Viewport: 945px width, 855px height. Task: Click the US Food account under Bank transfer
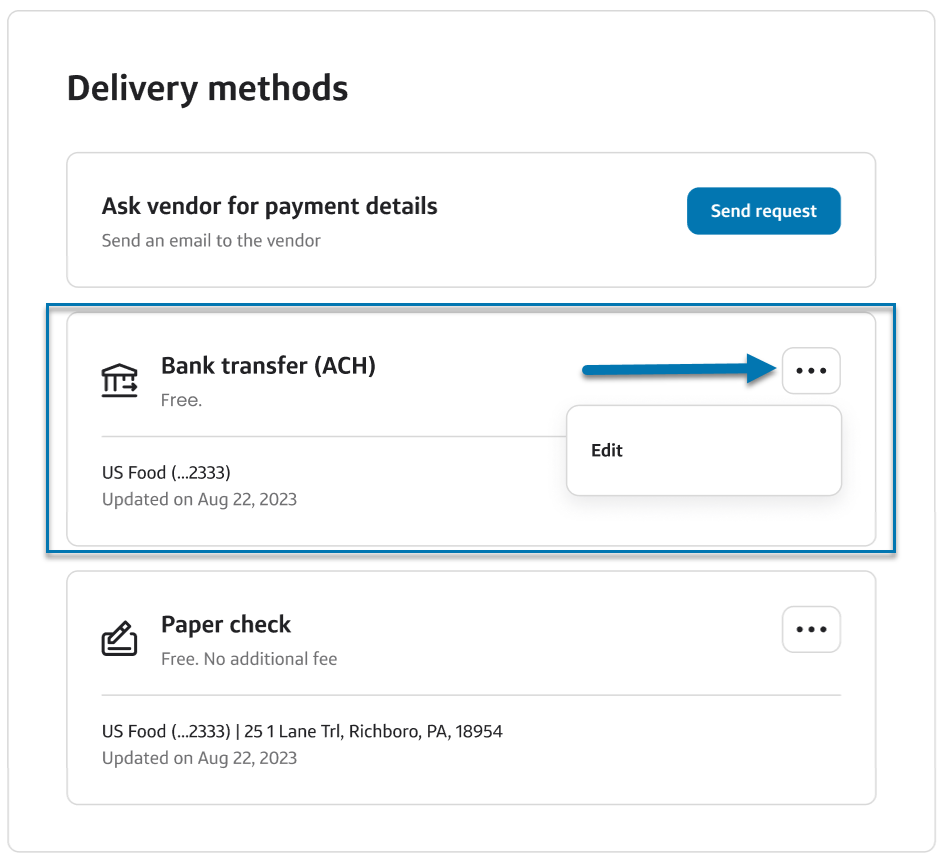(x=166, y=473)
